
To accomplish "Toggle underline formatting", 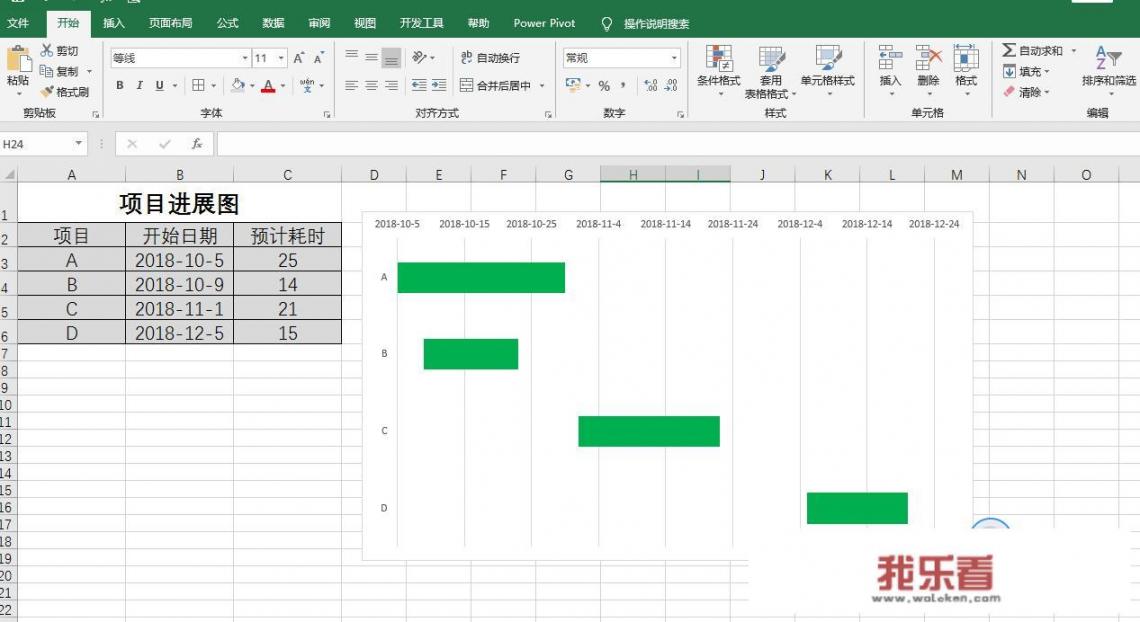I will [159, 86].
